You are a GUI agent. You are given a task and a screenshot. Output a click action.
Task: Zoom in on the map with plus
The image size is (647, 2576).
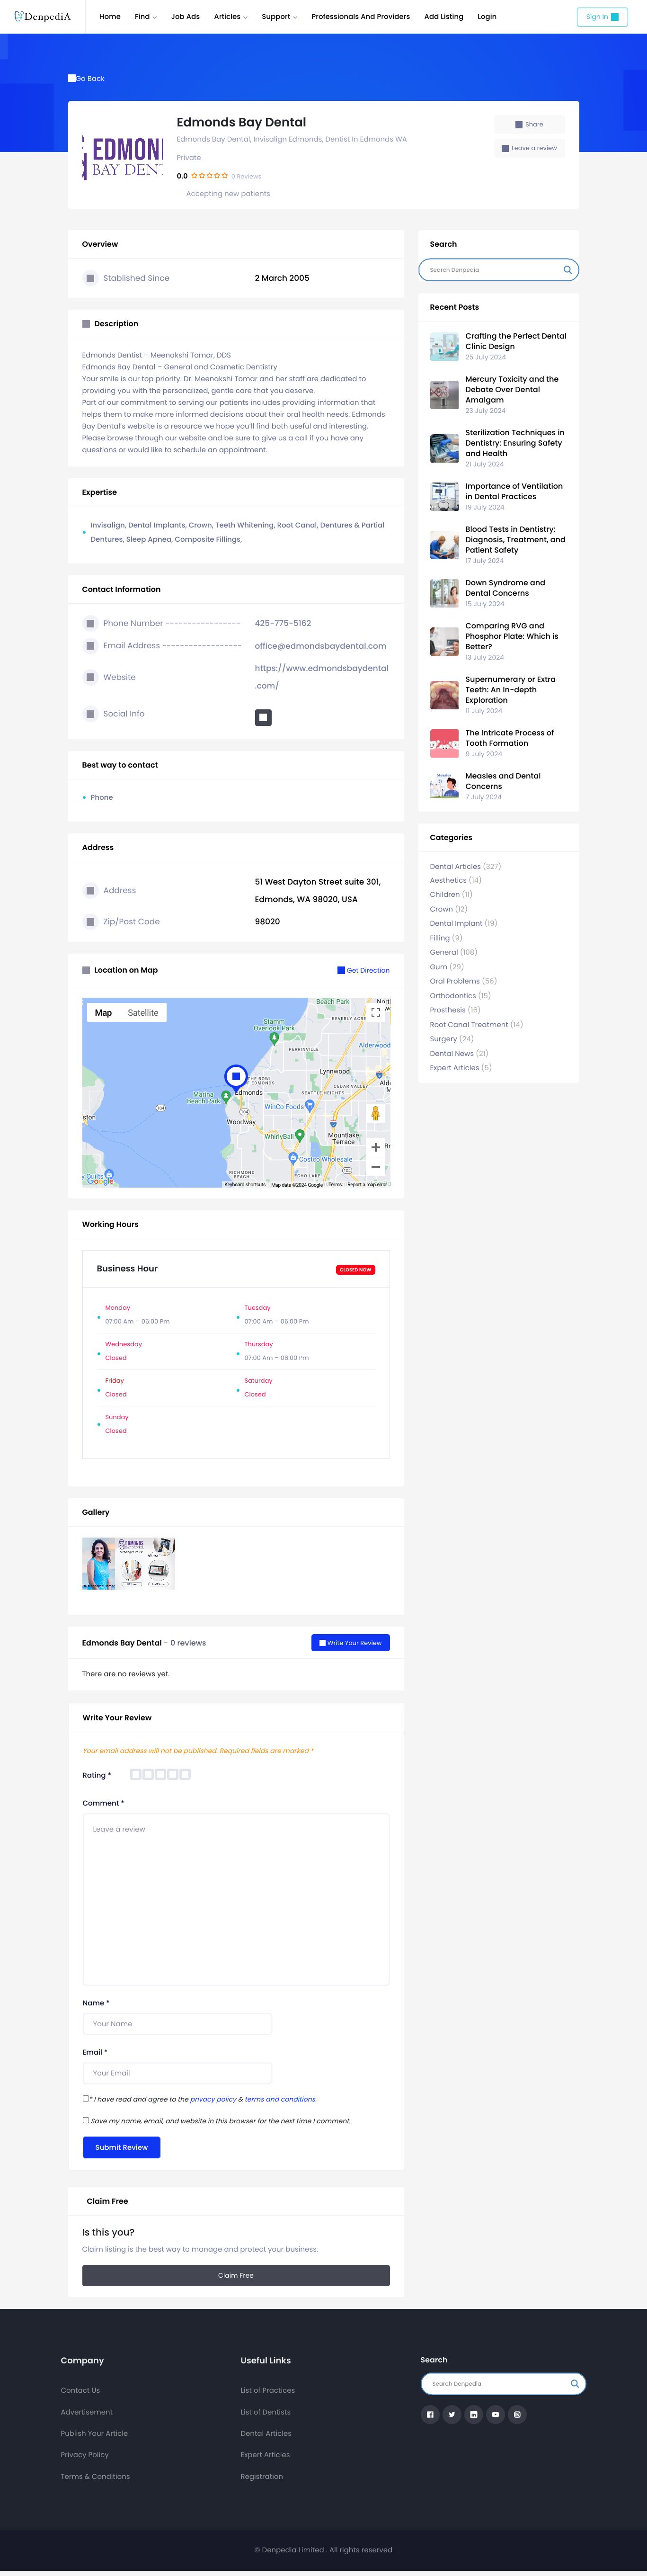[376, 1147]
